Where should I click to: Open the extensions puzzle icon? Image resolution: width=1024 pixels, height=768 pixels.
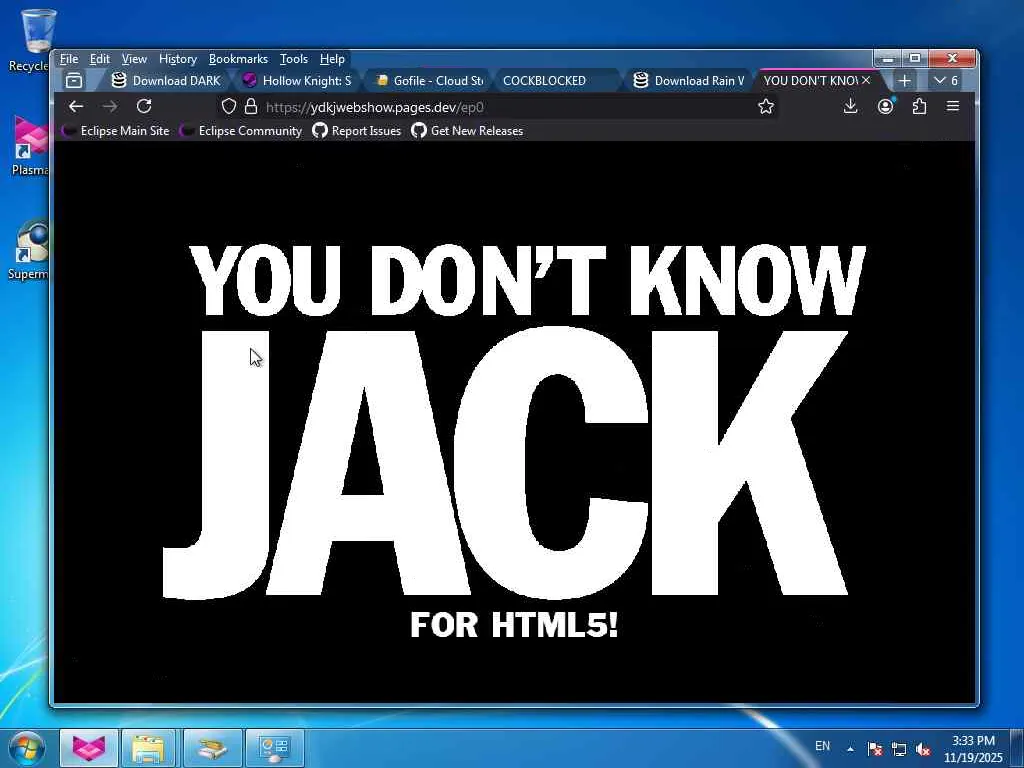(x=920, y=106)
